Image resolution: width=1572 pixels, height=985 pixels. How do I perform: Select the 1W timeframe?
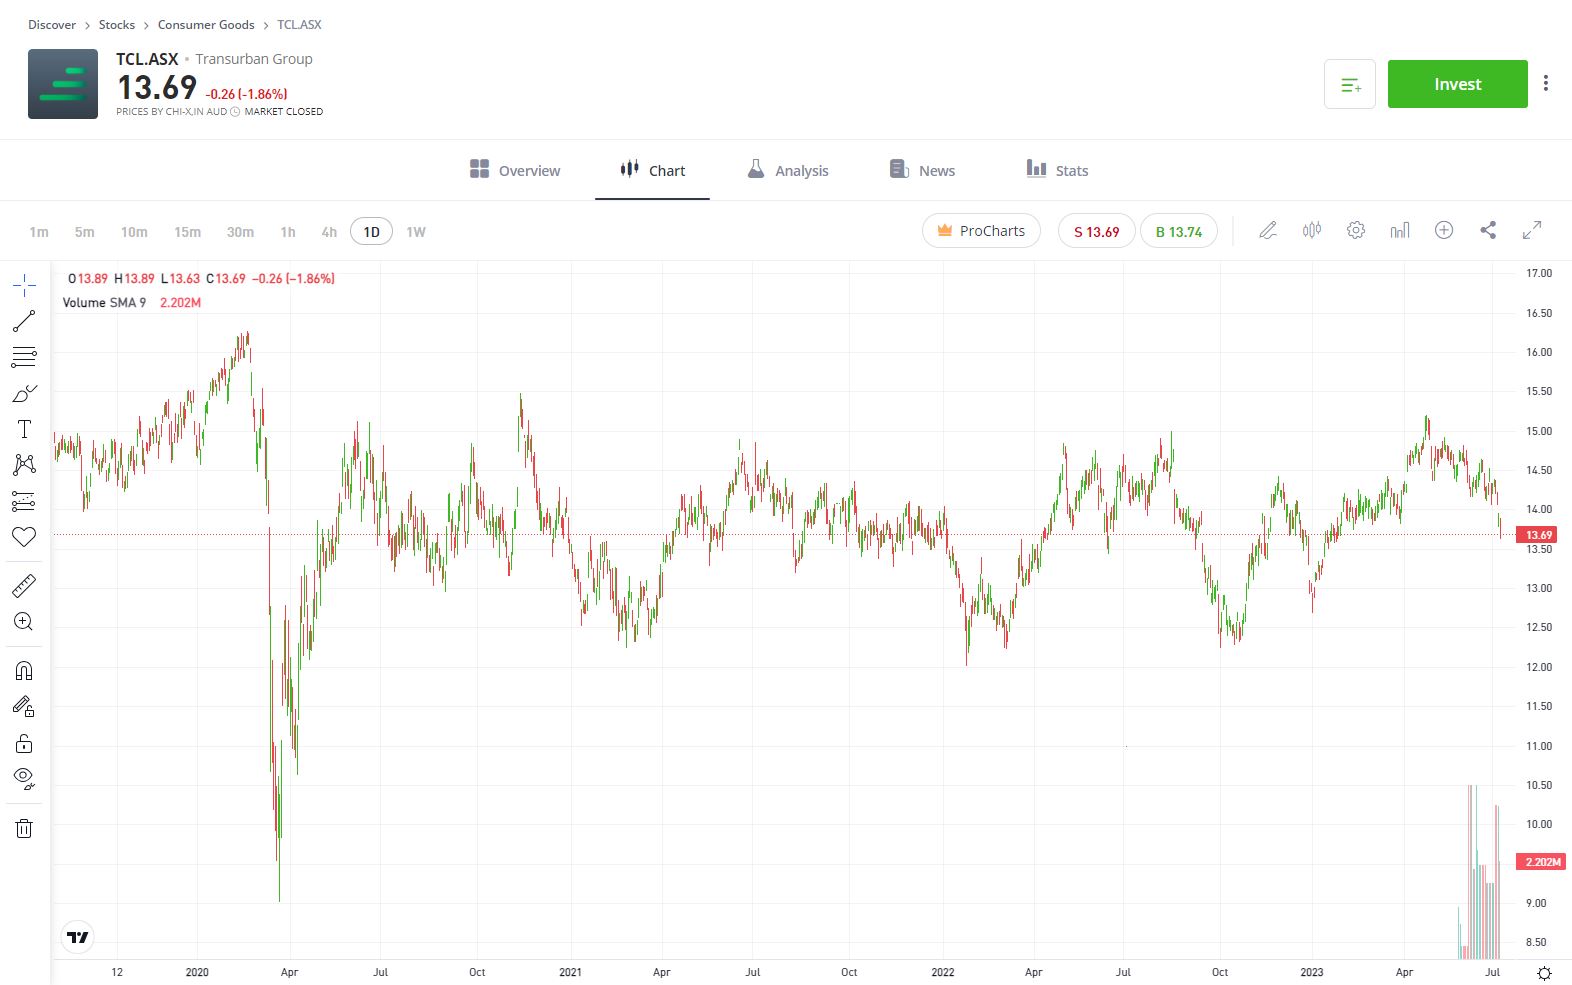click(416, 232)
